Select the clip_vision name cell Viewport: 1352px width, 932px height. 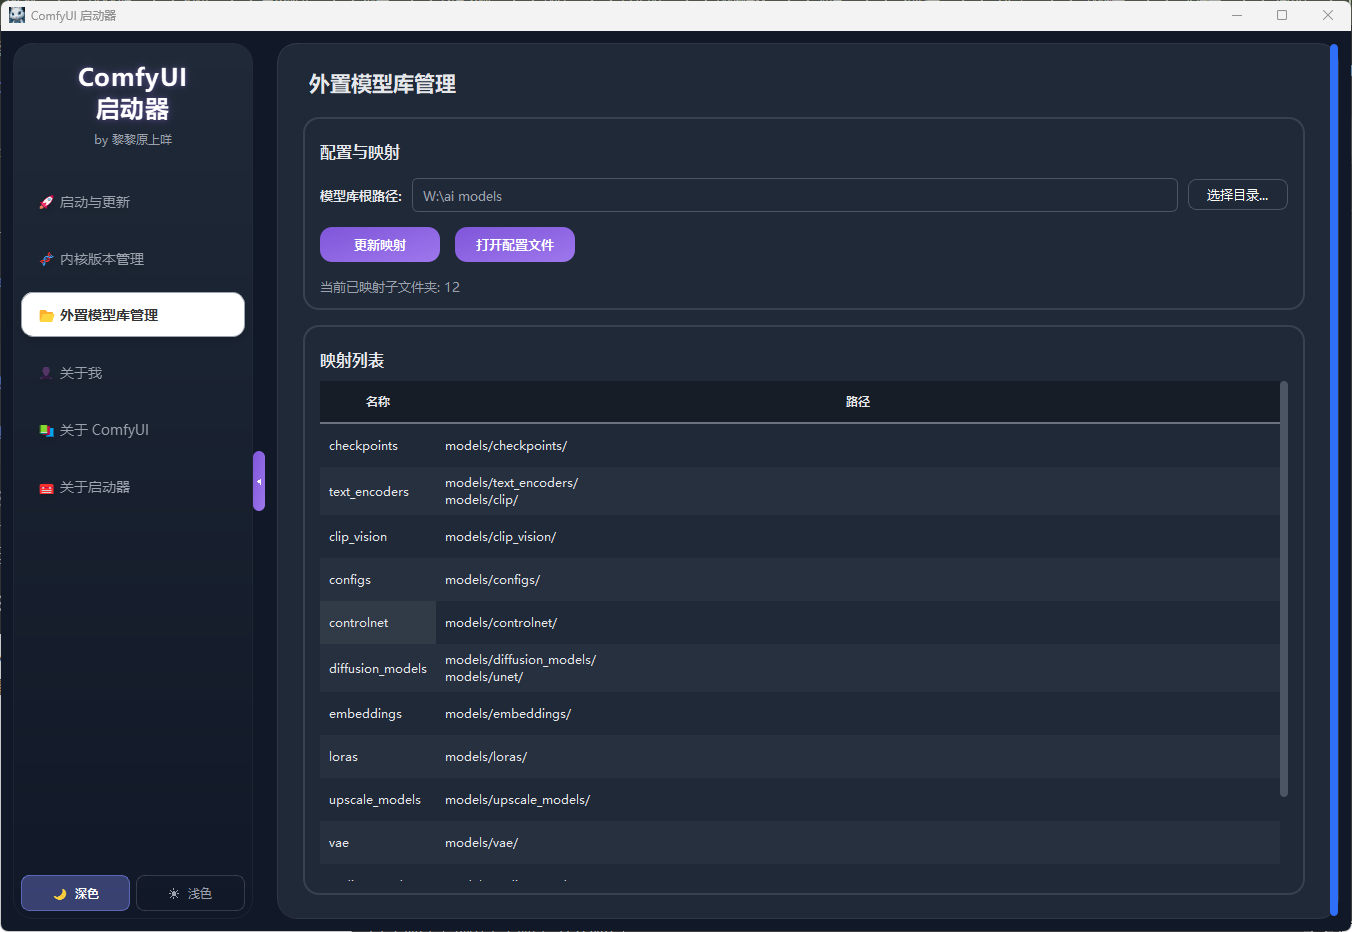pos(378,537)
